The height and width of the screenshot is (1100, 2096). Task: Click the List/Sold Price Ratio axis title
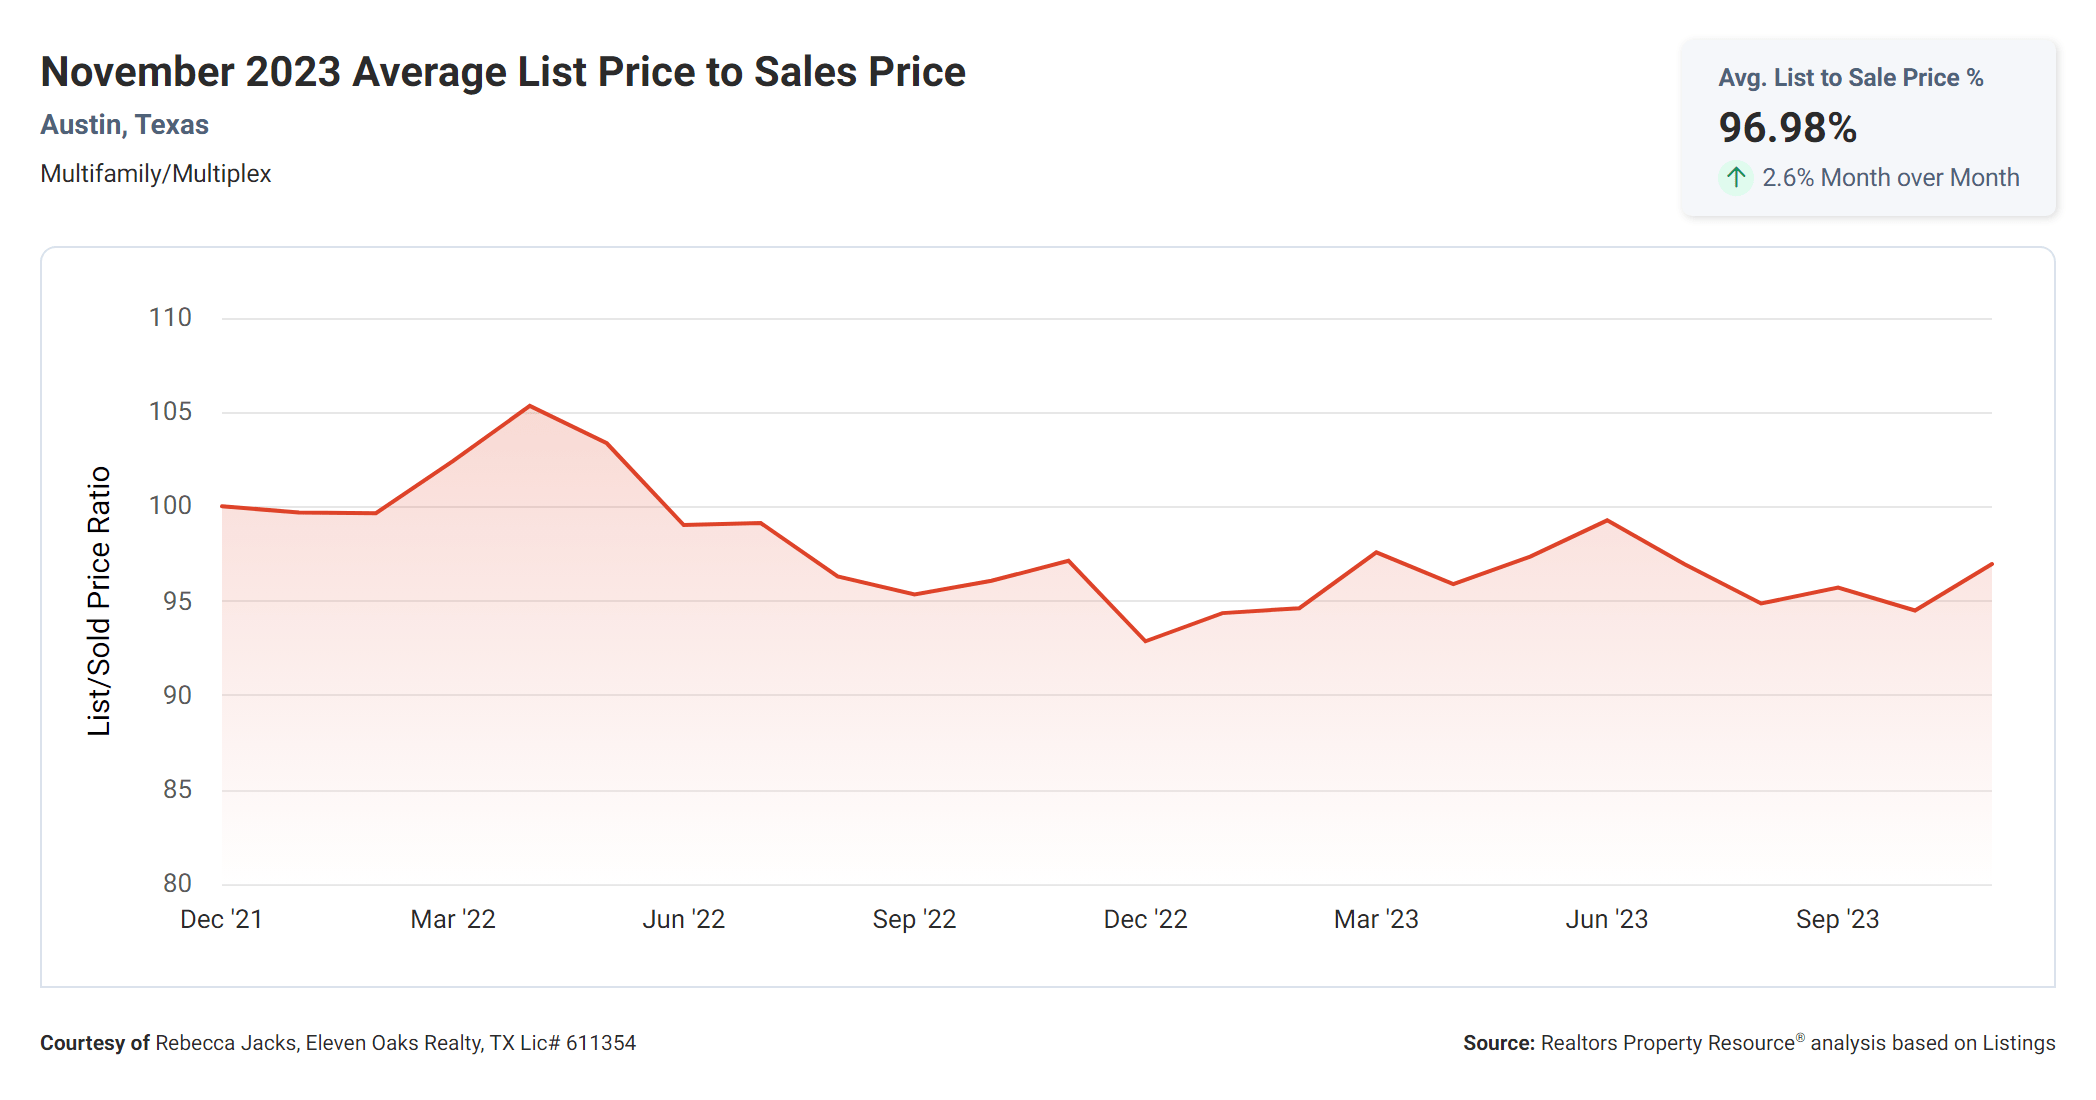pos(99,601)
